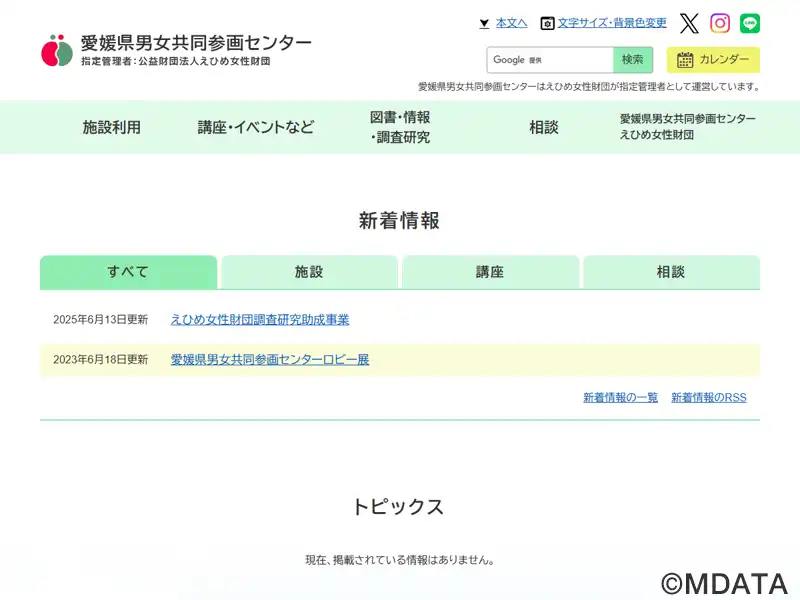Select the 講座 news tab
Viewport: 800px width, 600px height.
point(490,272)
